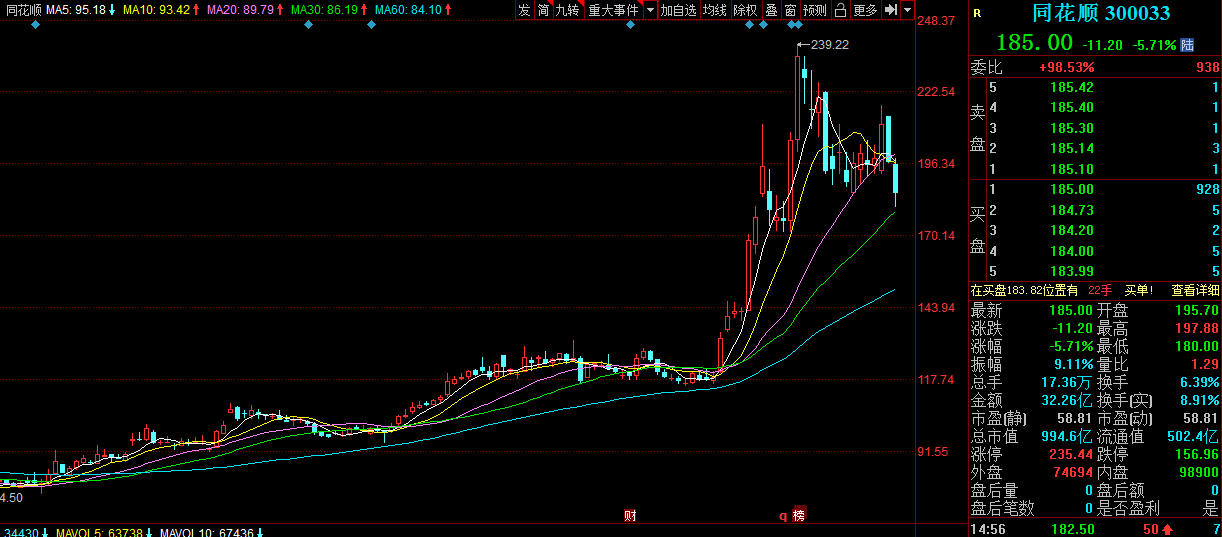The height and width of the screenshot is (537, 1222).
Task: Select the sell level 1 price 185.10
Action: tap(1071, 169)
